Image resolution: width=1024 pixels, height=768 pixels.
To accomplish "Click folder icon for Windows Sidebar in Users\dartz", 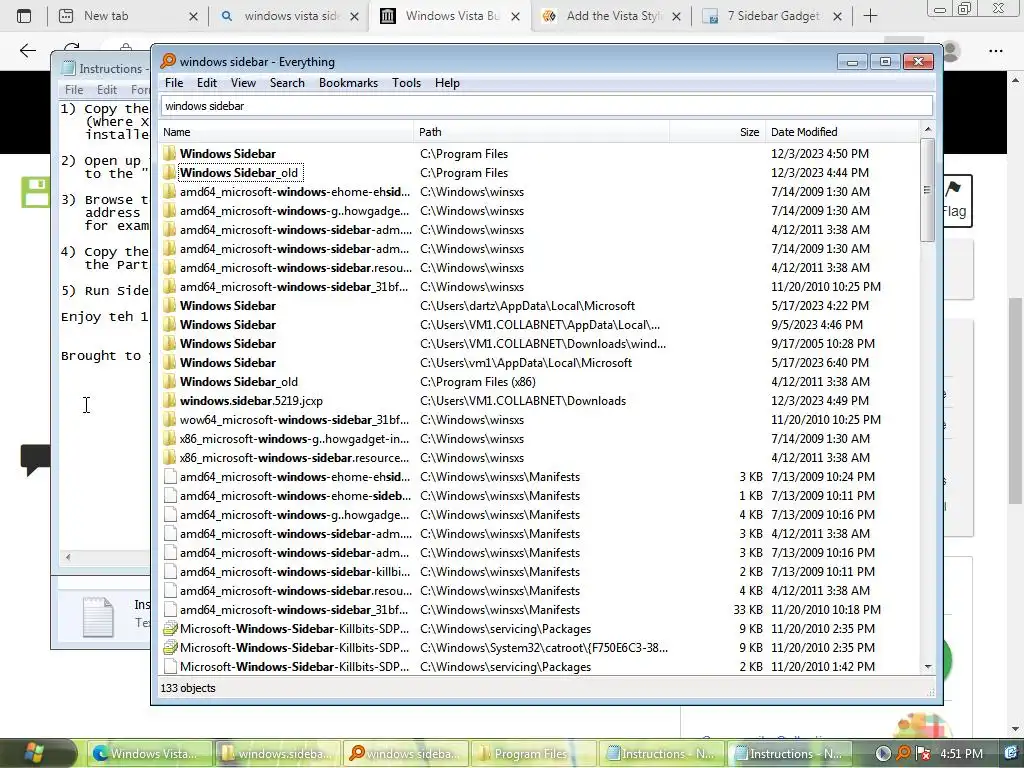I will pos(170,306).
